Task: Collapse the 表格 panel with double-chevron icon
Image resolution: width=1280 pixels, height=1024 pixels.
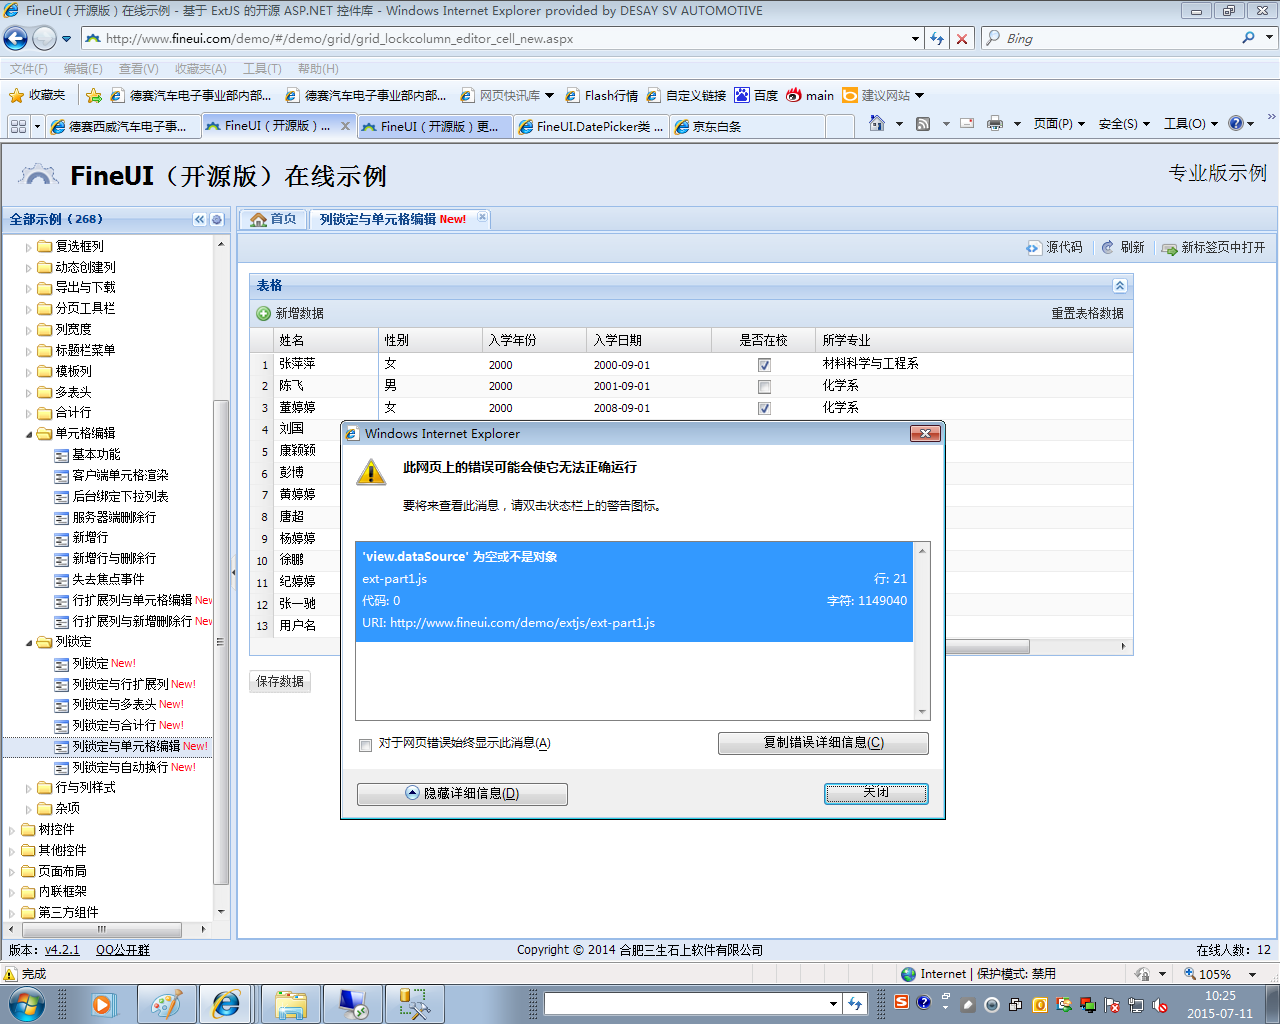Action: click(1120, 286)
